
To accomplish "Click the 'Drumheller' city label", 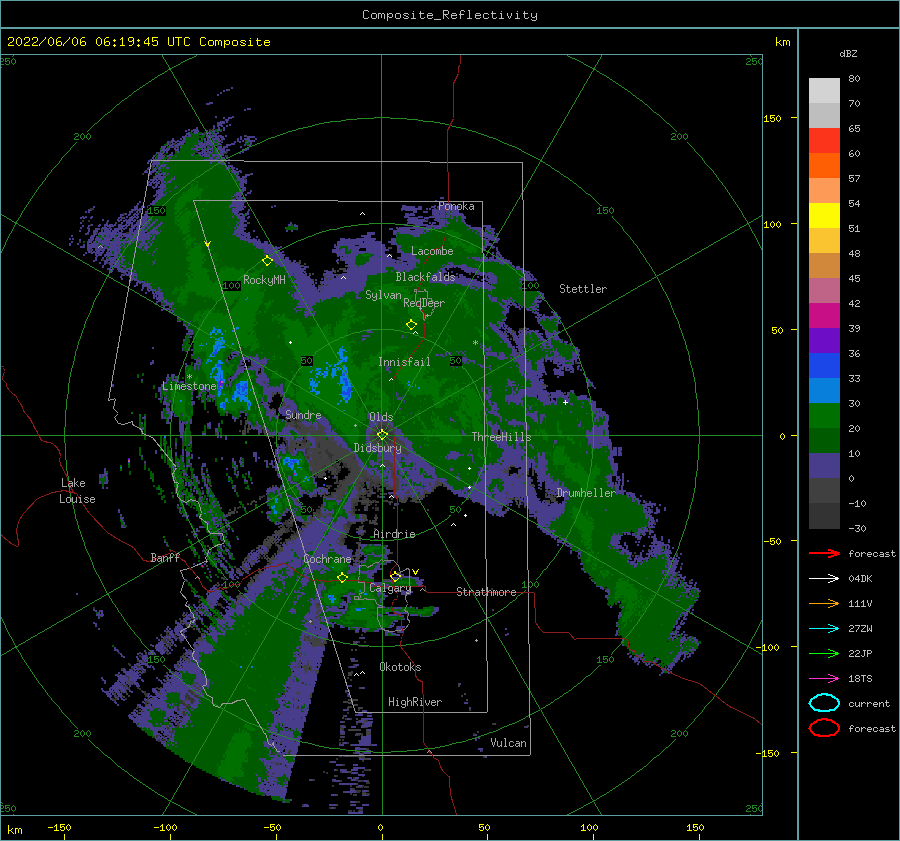I will pyautogui.click(x=585, y=493).
